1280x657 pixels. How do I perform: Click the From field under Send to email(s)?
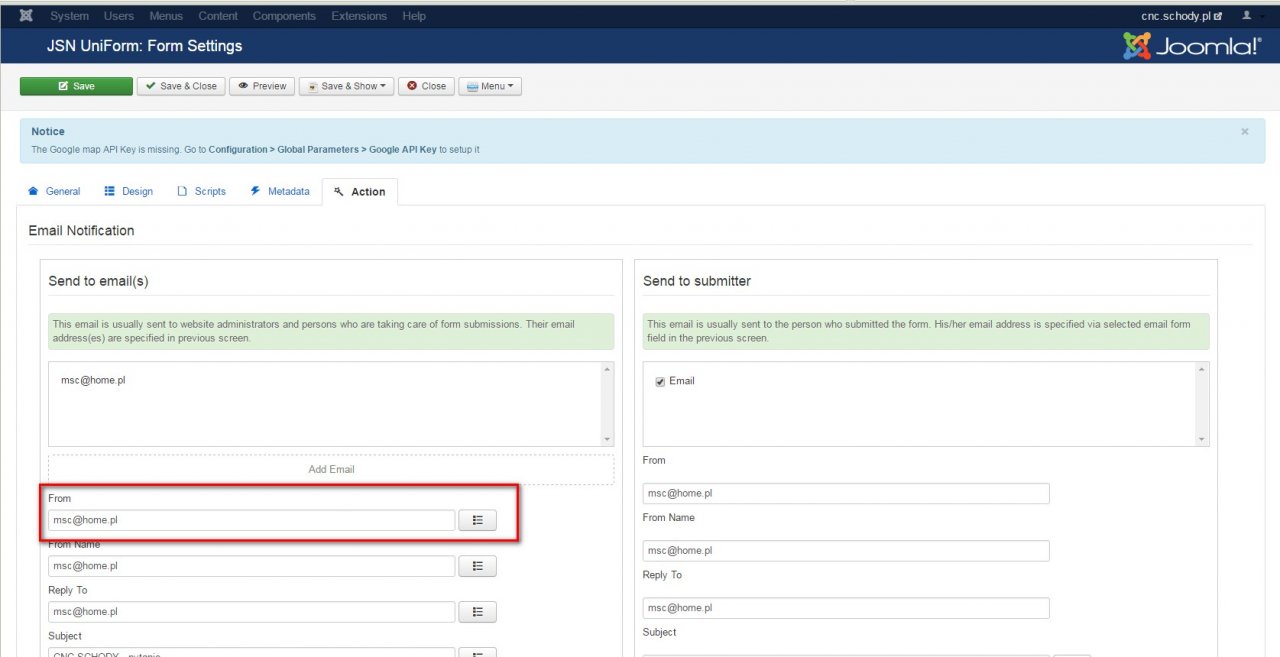coord(252,520)
